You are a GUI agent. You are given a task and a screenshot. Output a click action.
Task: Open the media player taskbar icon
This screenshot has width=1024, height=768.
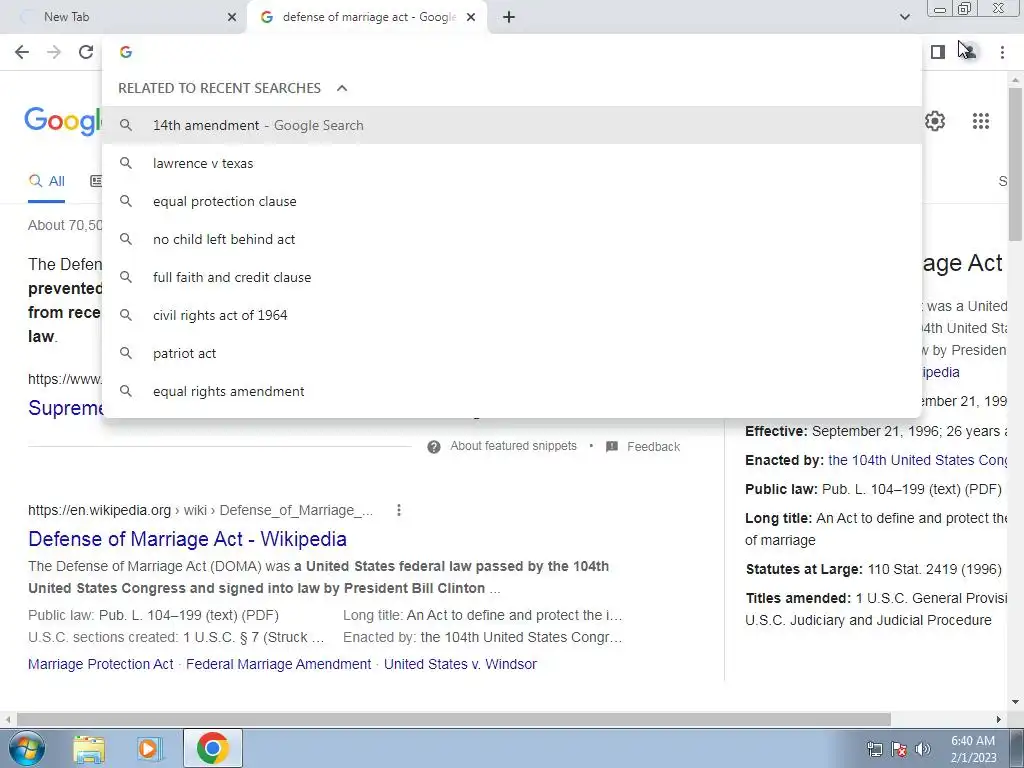[149, 749]
